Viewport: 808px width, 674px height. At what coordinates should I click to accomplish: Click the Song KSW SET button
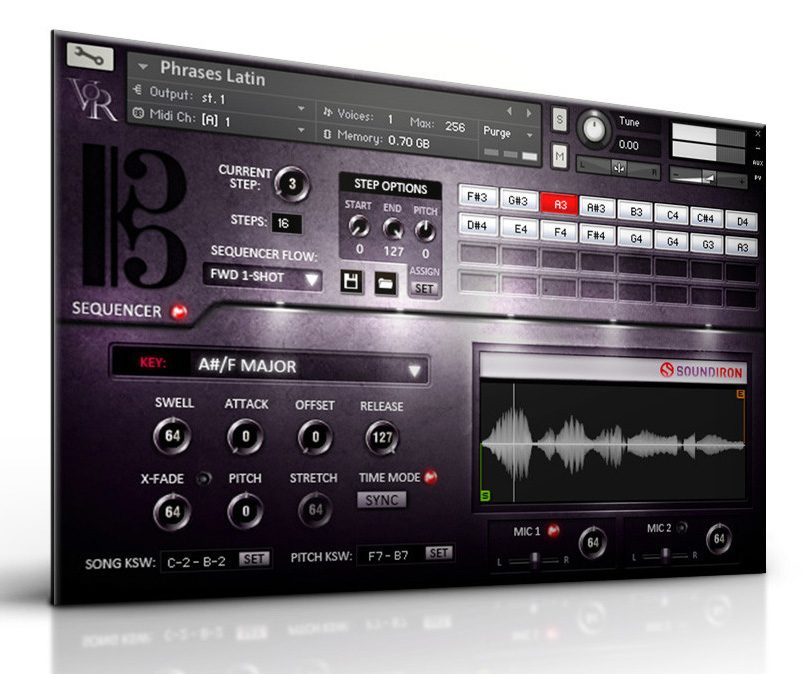pyautogui.click(x=254, y=559)
